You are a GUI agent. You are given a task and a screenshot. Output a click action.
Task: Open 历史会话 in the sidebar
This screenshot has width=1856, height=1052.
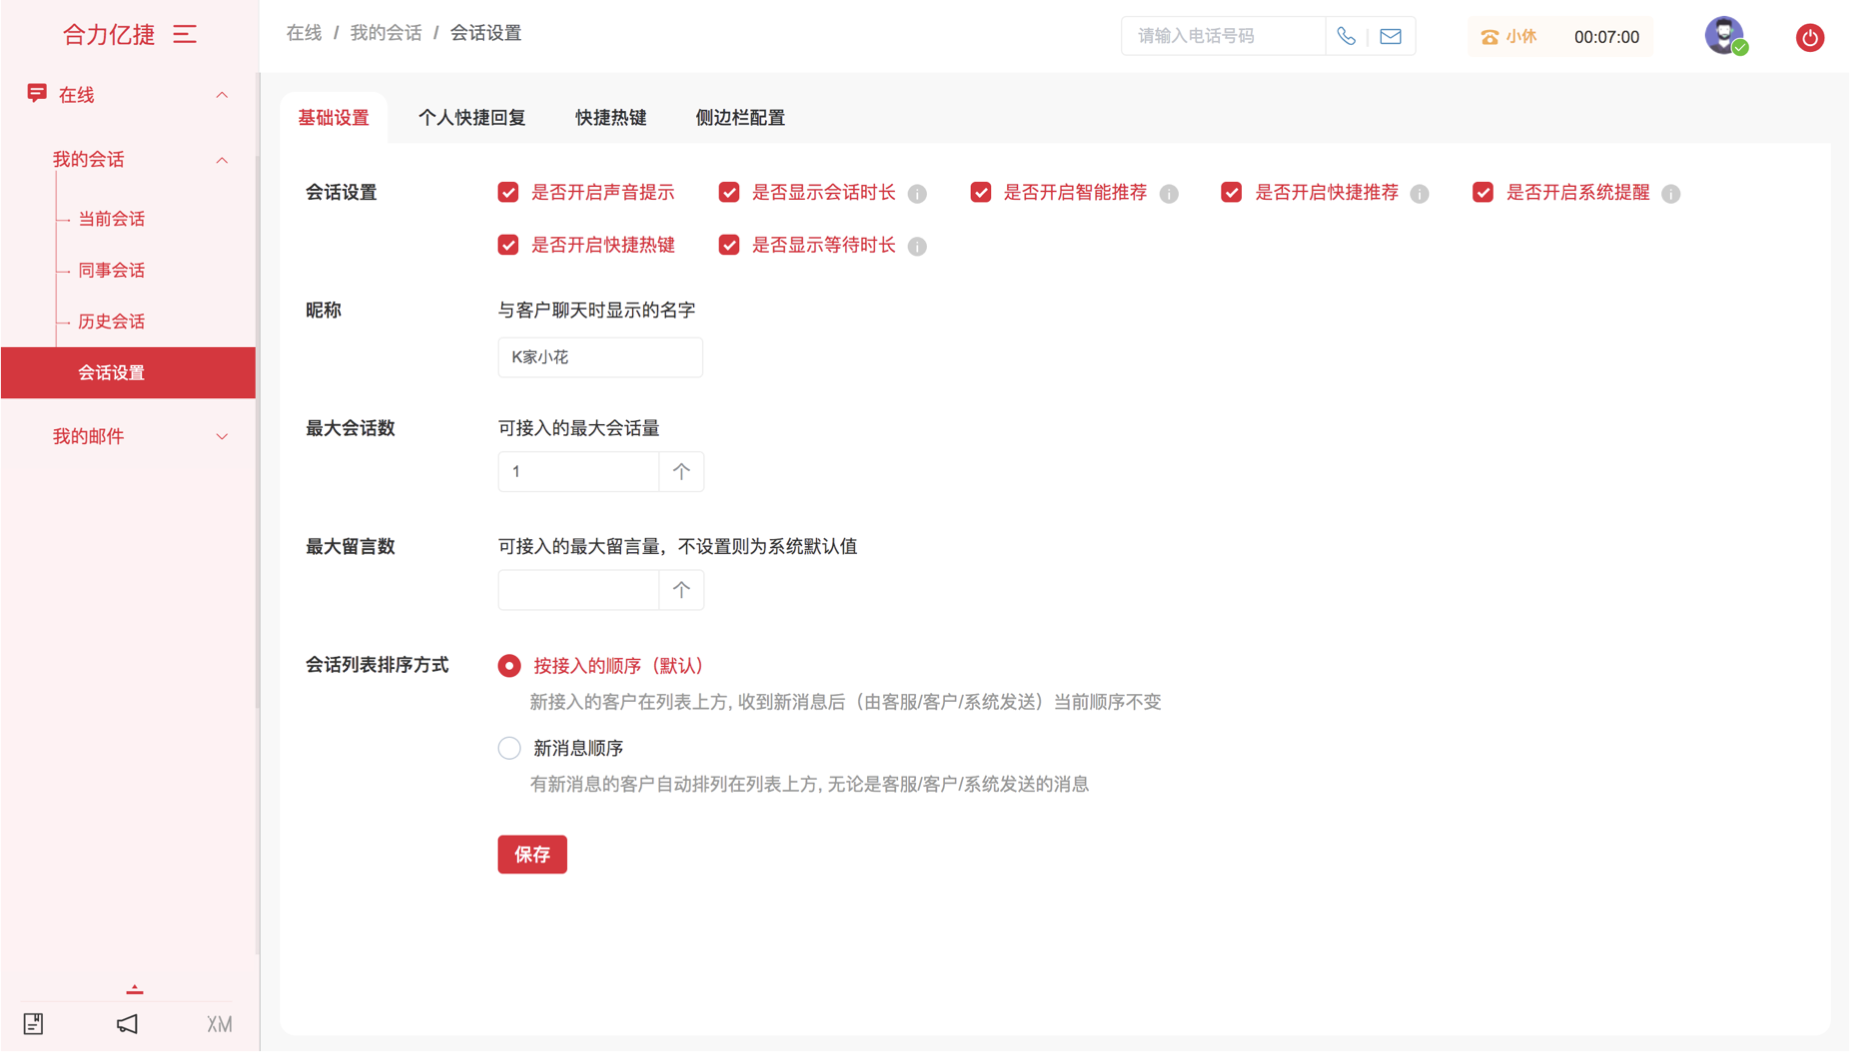pos(112,322)
